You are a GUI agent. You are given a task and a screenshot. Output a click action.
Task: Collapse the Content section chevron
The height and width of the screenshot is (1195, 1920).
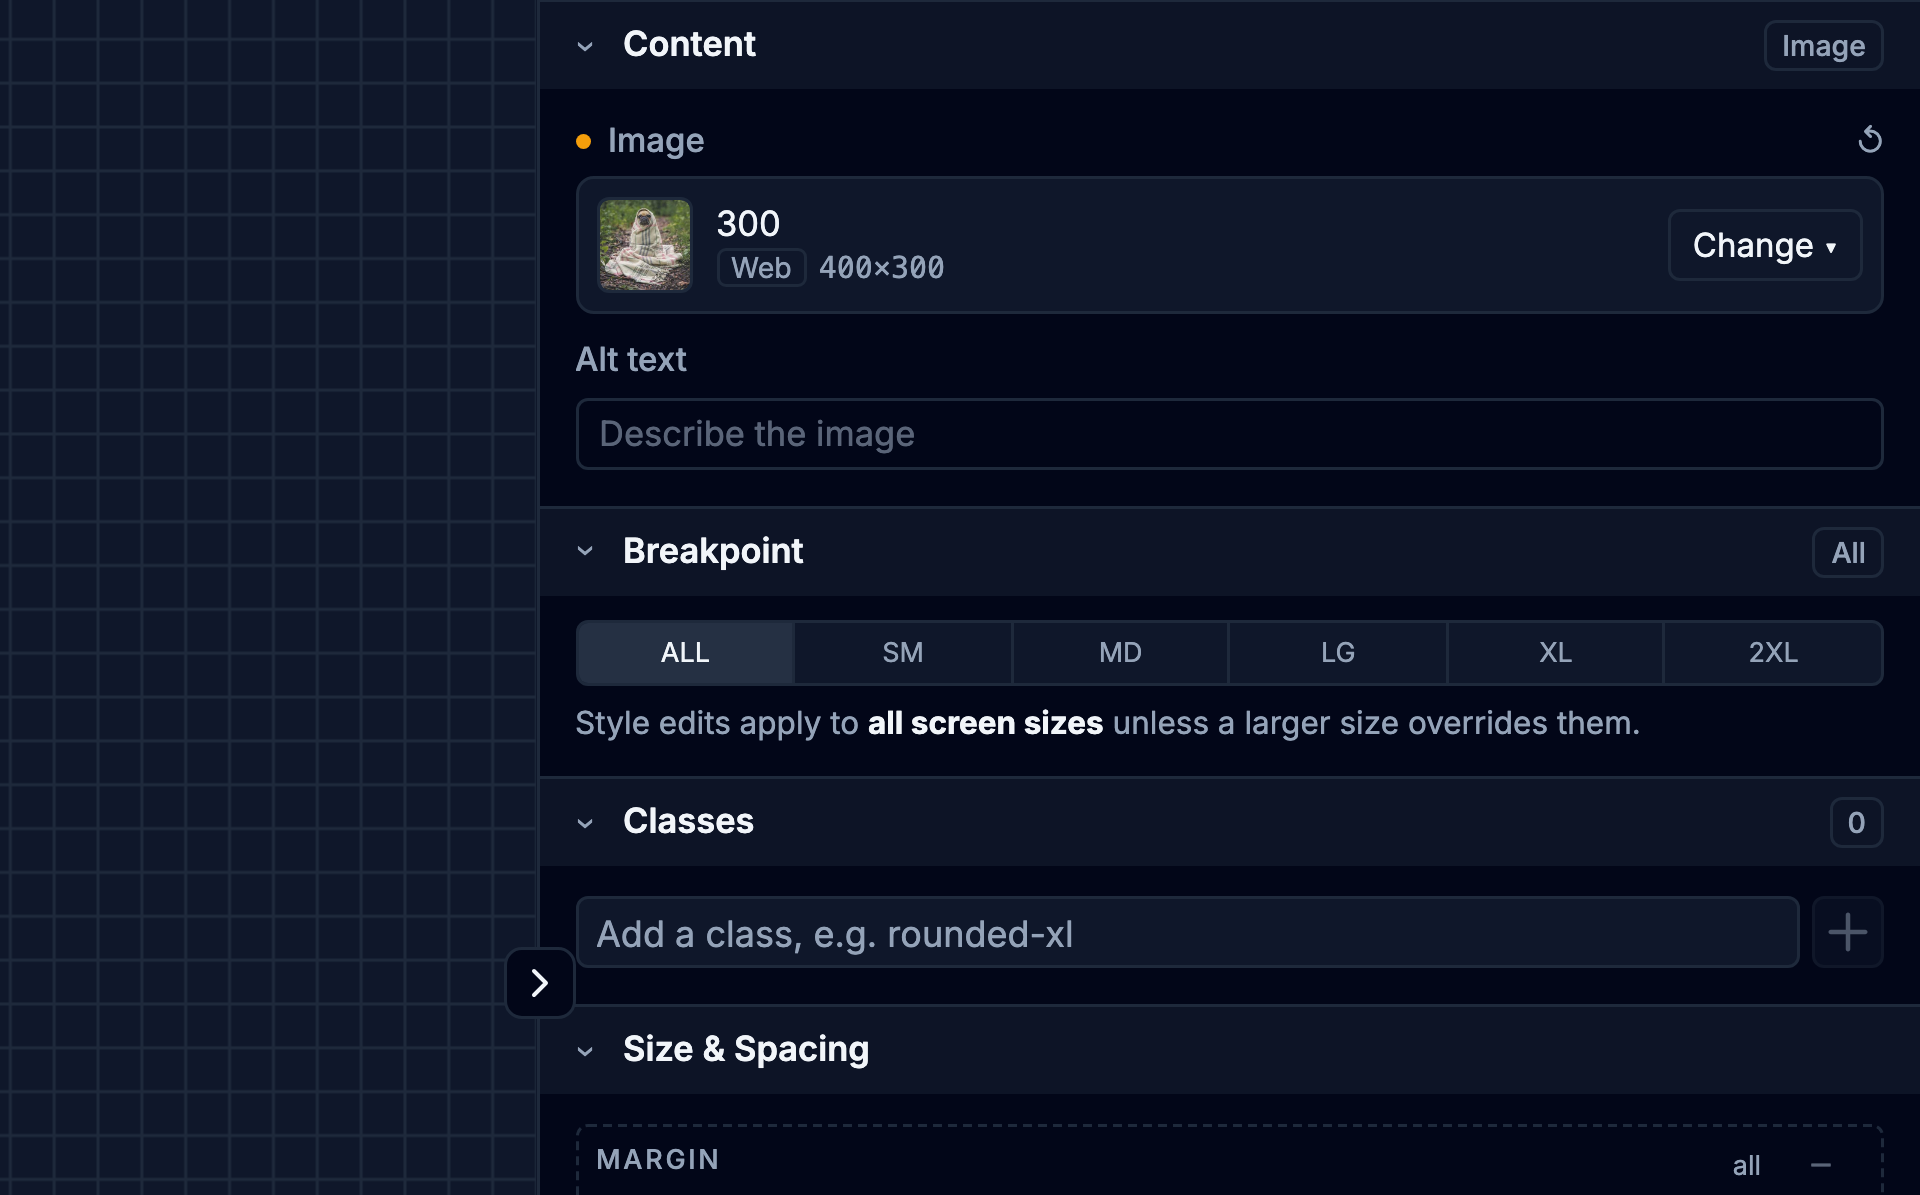pos(585,46)
